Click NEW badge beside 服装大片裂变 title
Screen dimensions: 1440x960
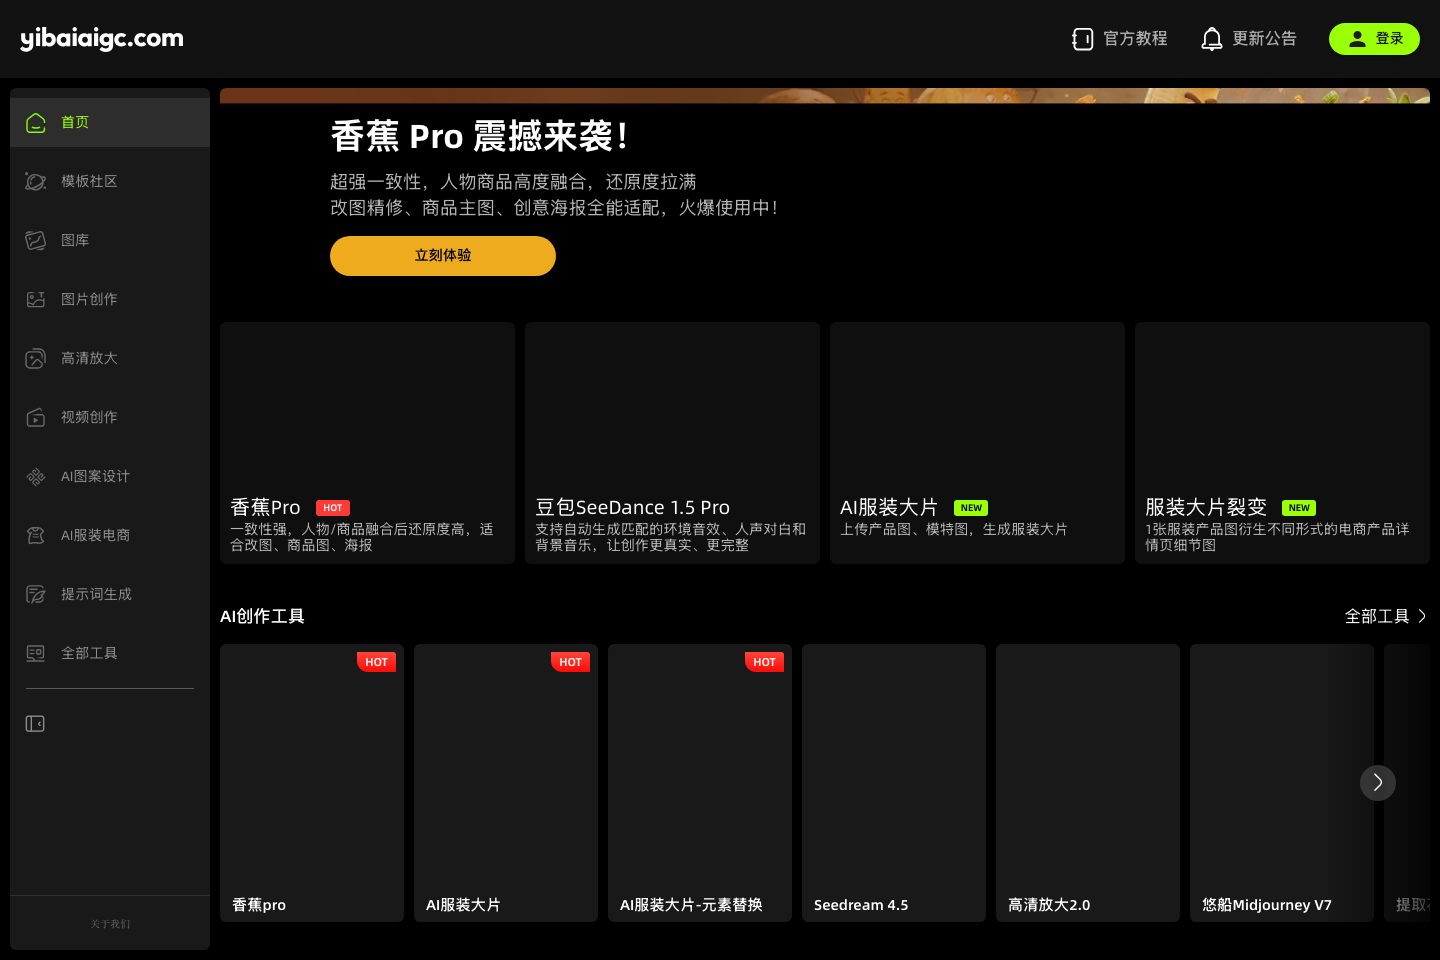coord(1299,508)
